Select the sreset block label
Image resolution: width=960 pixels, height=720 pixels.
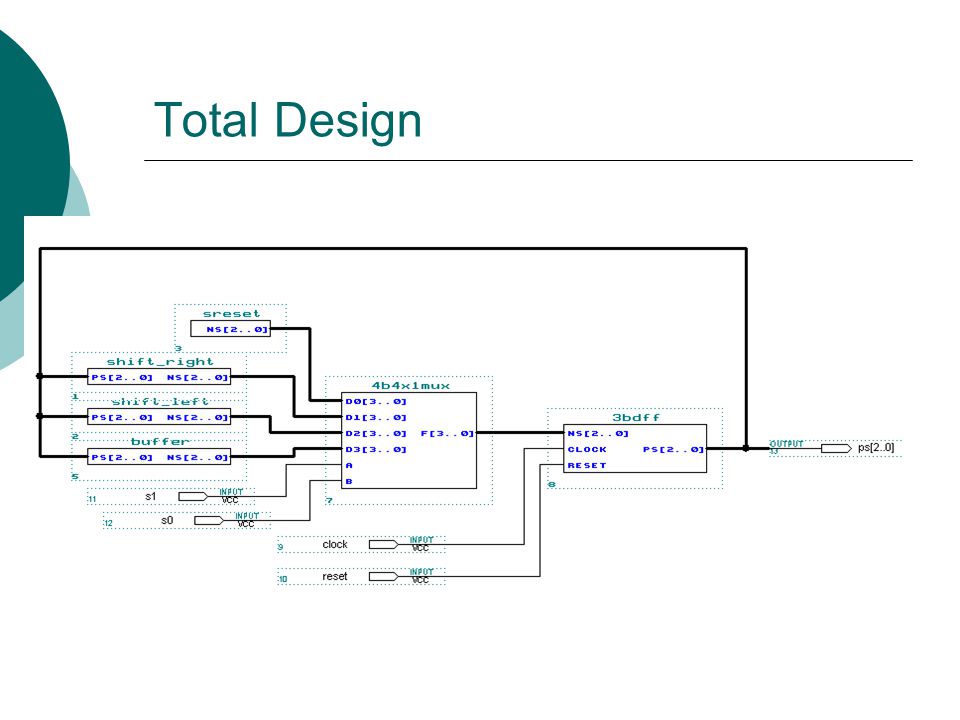[231, 313]
